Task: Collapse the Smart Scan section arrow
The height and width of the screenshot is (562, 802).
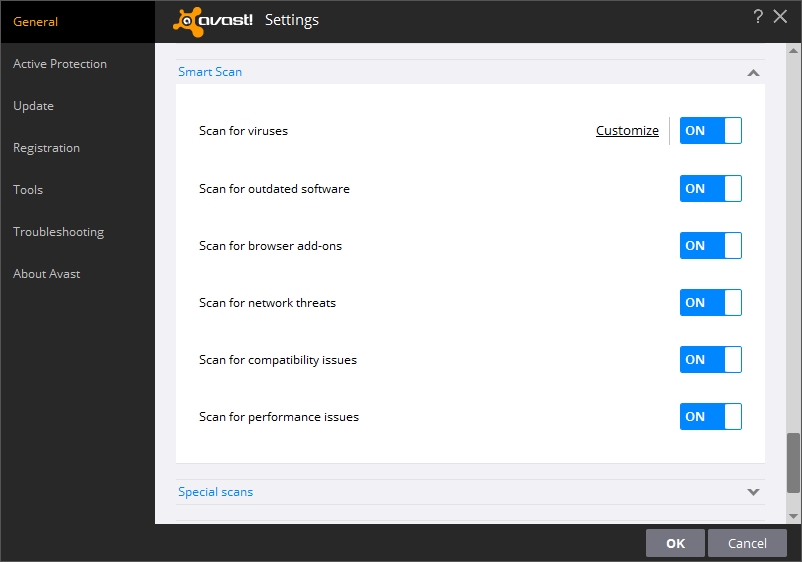Action: (x=753, y=73)
